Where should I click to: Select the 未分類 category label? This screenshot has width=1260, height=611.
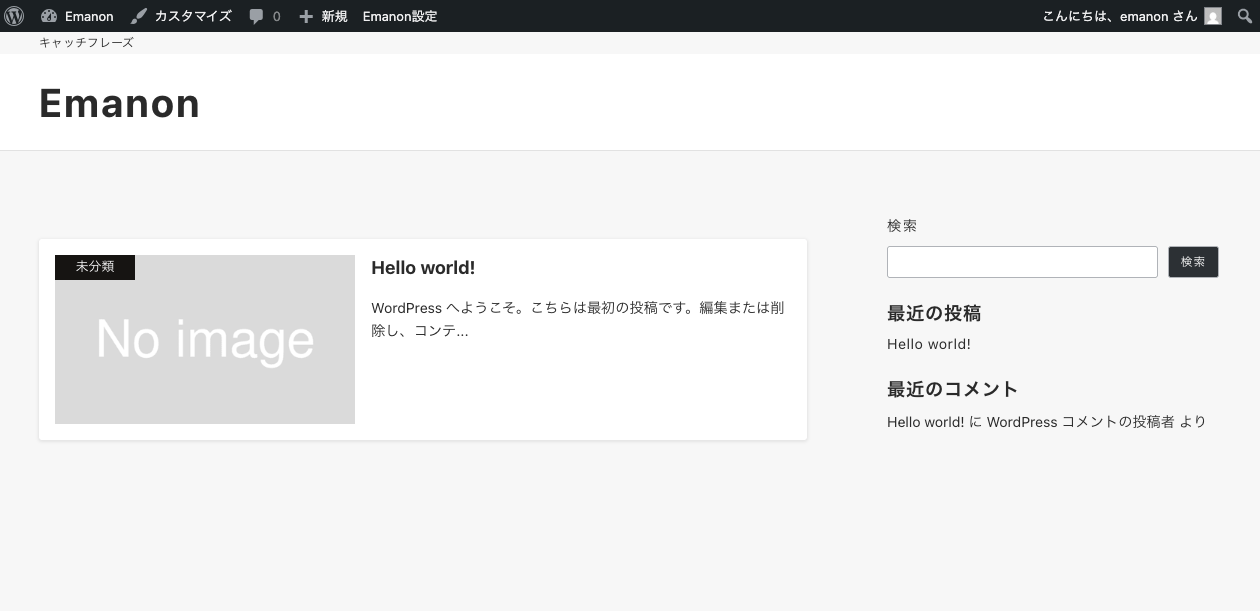(x=95, y=267)
